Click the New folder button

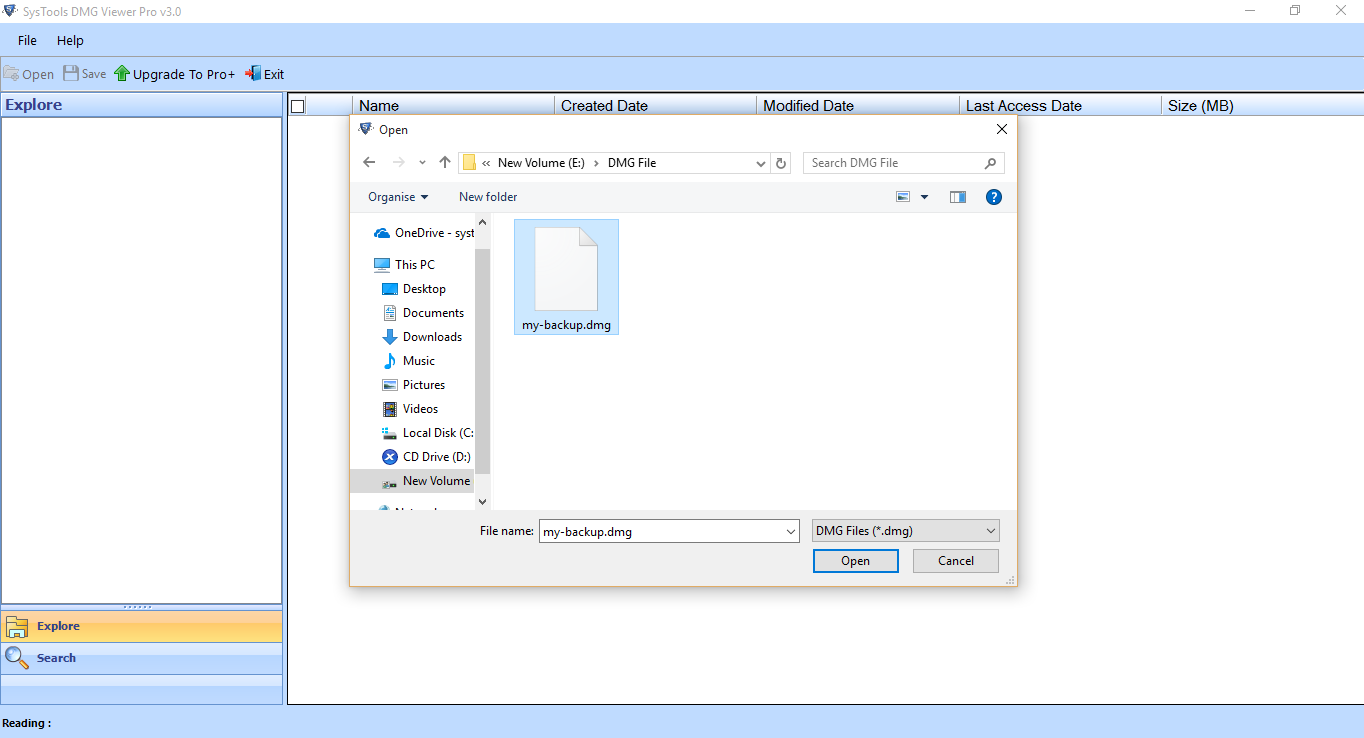488,196
